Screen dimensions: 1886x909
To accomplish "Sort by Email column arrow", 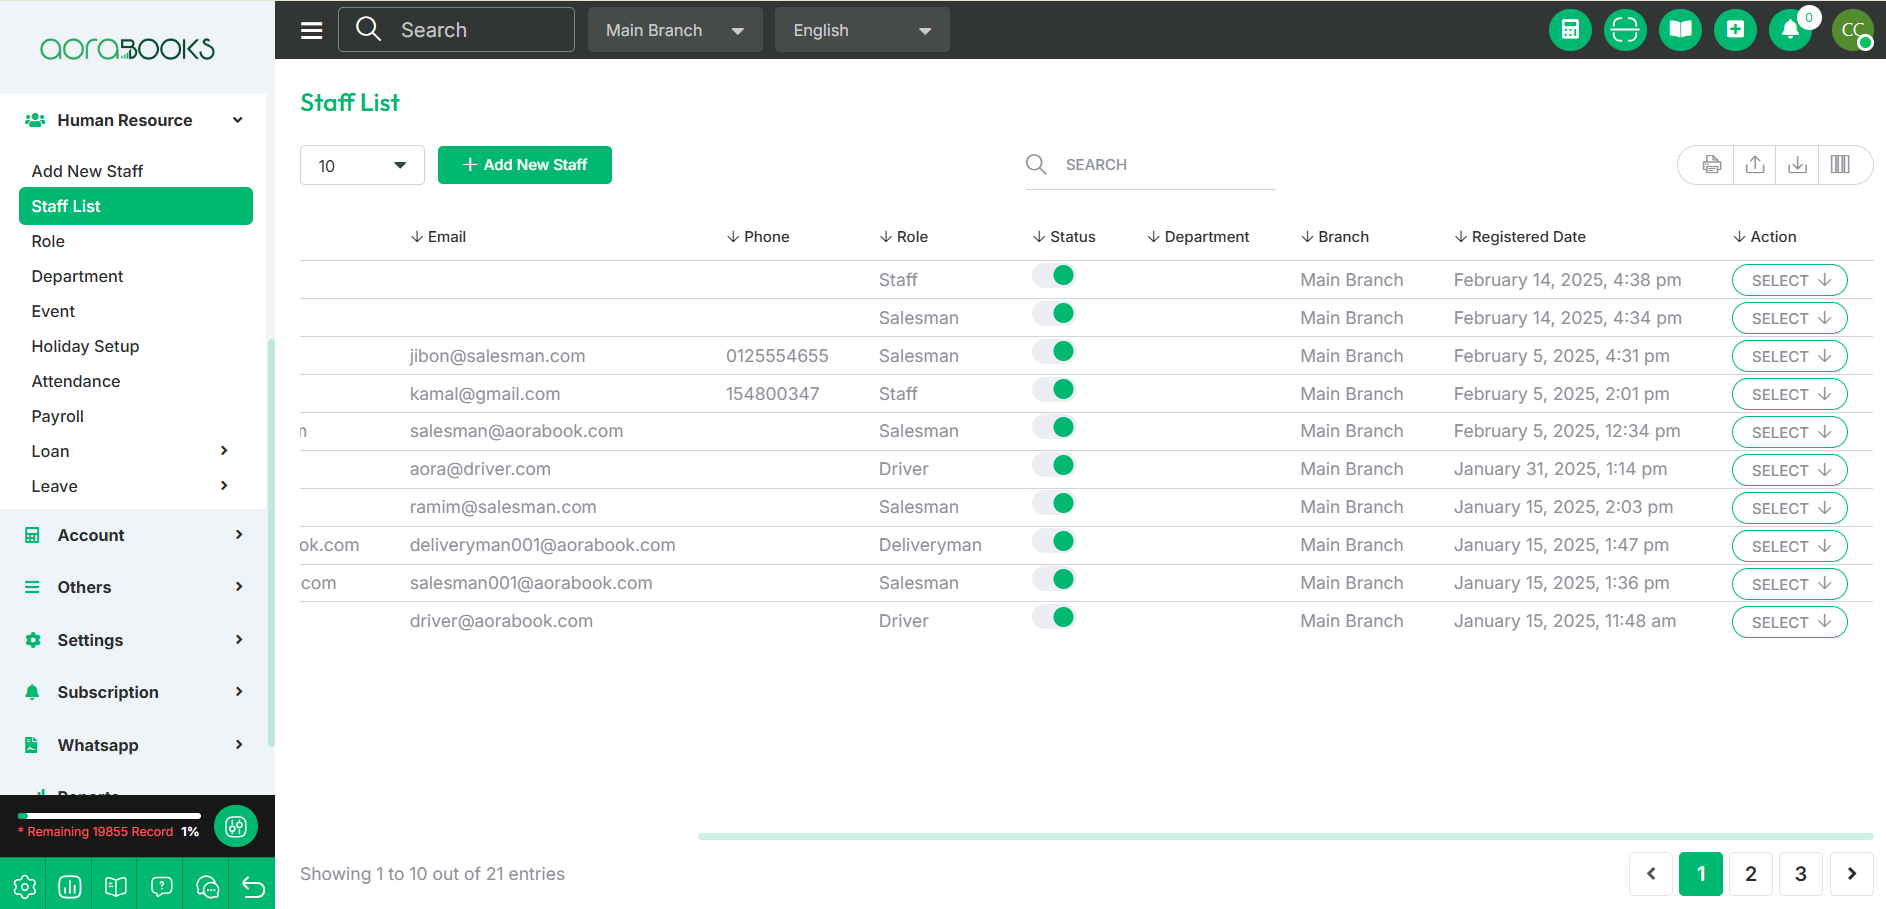I will pyautogui.click(x=416, y=237).
